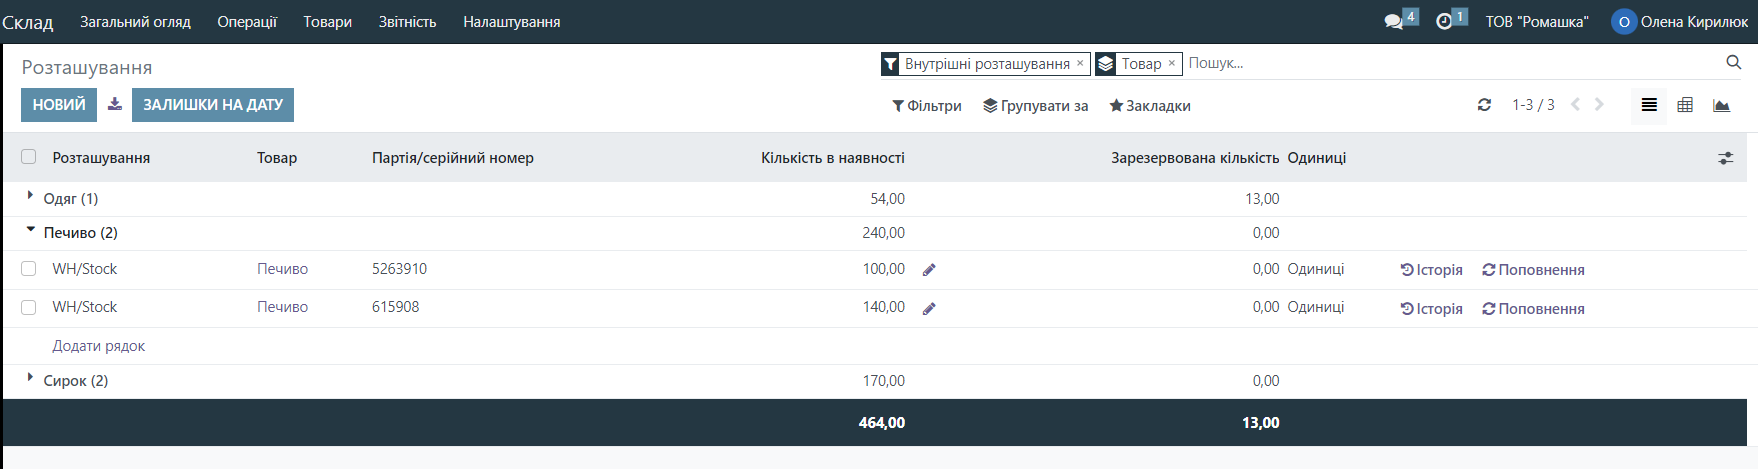The width and height of the screenshot is (1758, 469).
Task: Switch to the graph view
Action: pyautogui.click(x=1721, y=105)
